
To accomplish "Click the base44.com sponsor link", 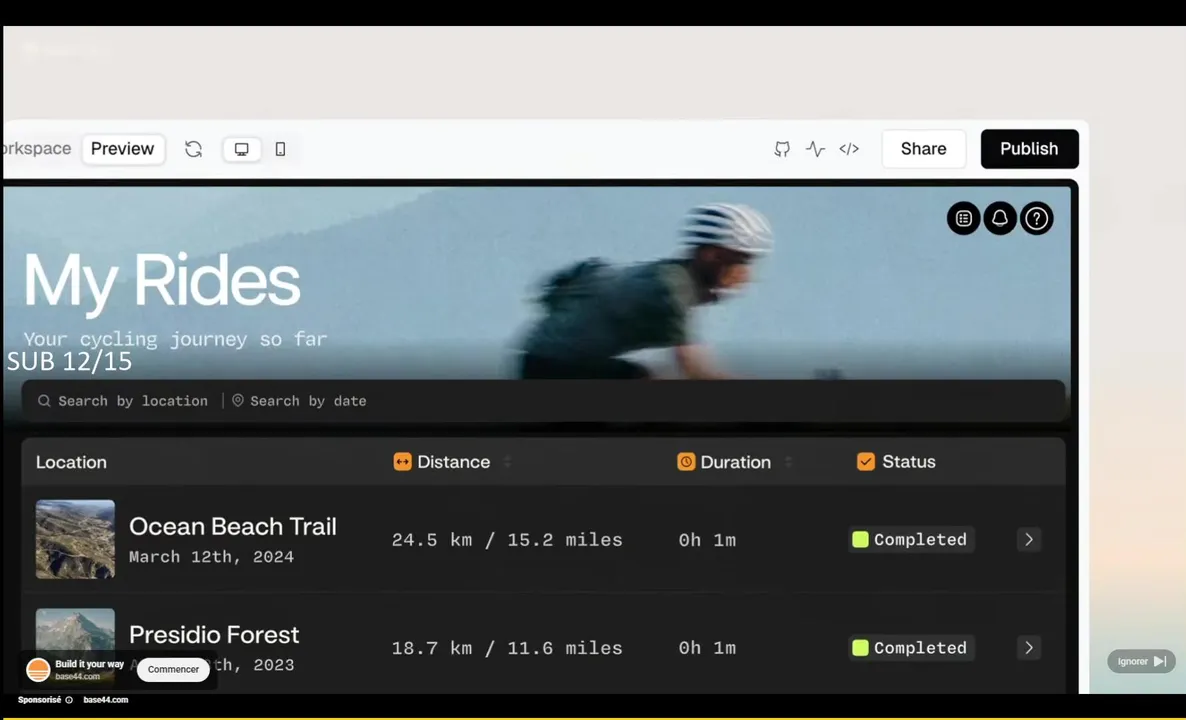I will click(106, 700).
